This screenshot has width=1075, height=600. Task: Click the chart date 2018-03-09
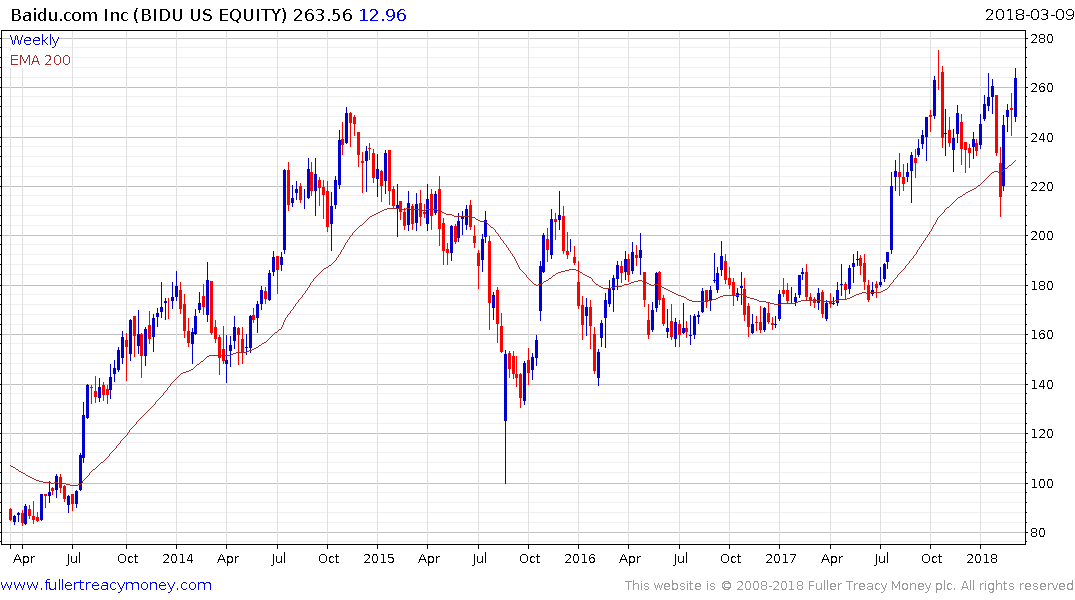tap(1026, 14)
